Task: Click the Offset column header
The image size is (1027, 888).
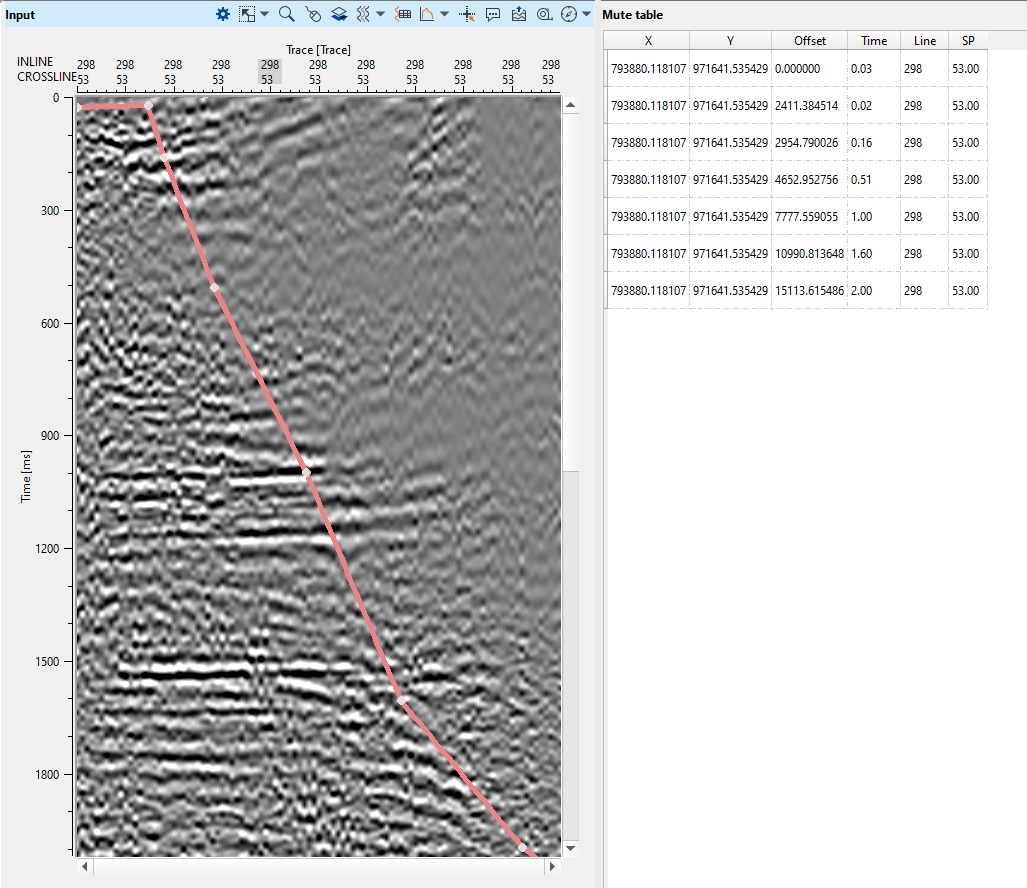Action: click(x=809, y=41)
